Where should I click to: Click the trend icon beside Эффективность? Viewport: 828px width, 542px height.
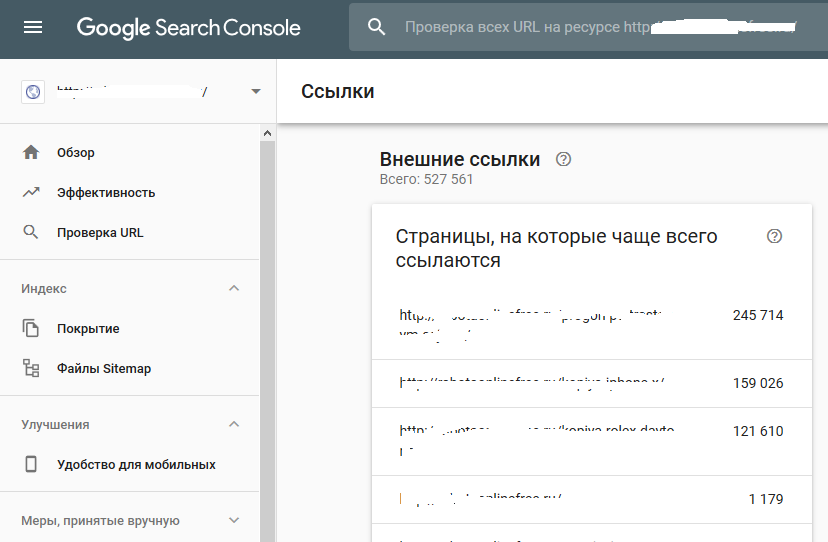tap(31, 193)
